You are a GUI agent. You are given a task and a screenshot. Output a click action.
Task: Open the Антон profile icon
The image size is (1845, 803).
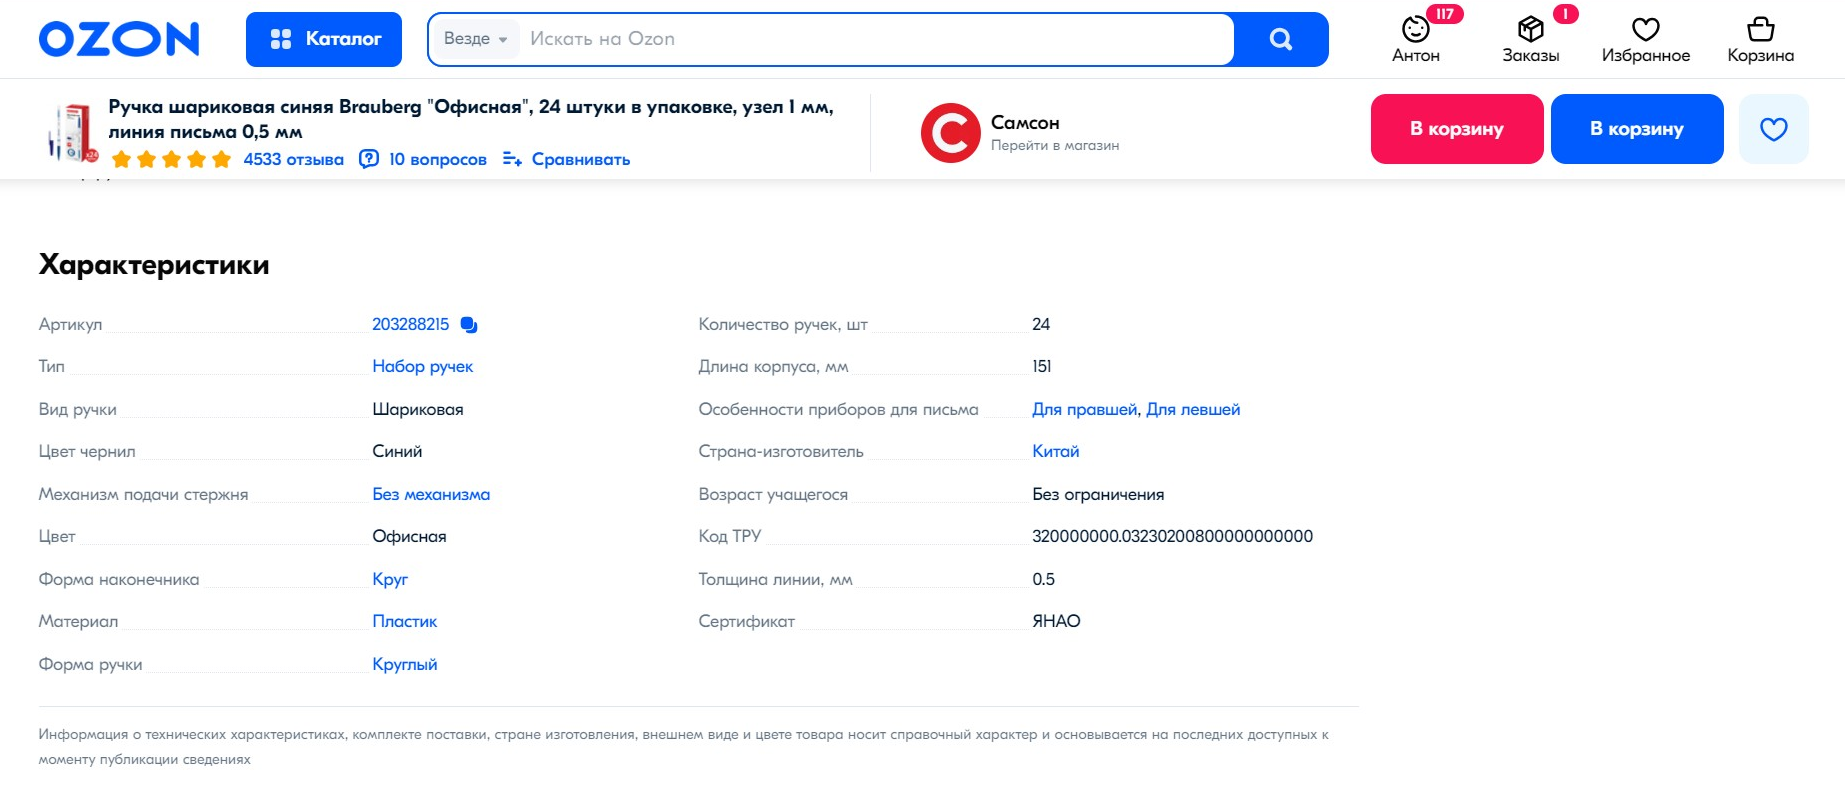[x=1415, y=30]
